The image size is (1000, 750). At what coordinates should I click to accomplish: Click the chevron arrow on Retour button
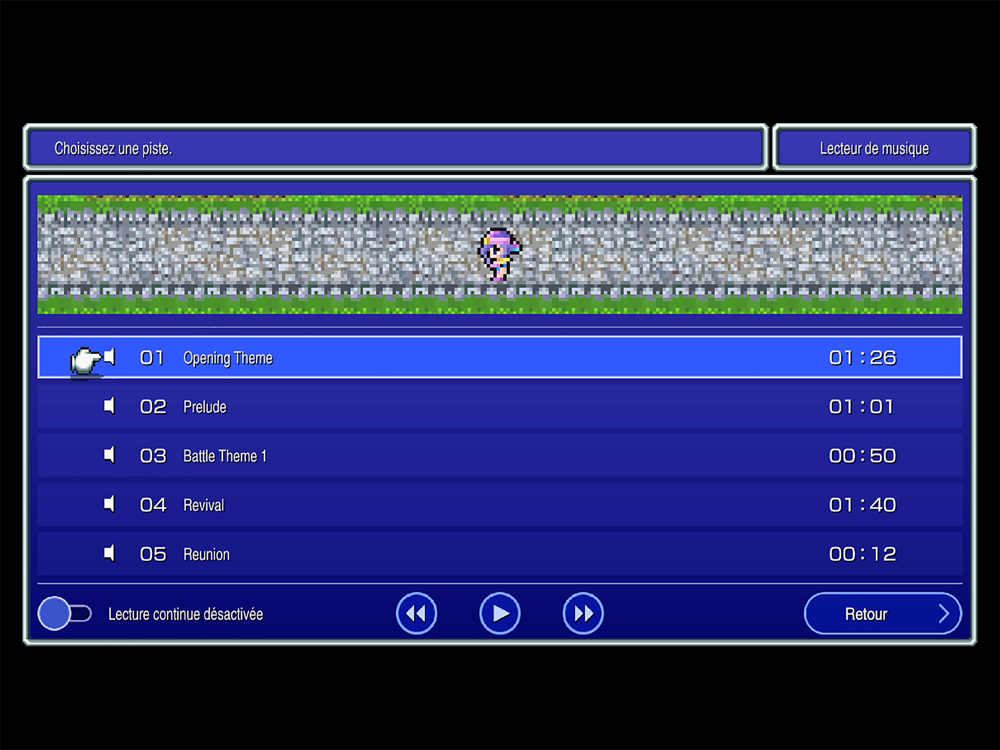pyautogui.click(x=944, y=614)
